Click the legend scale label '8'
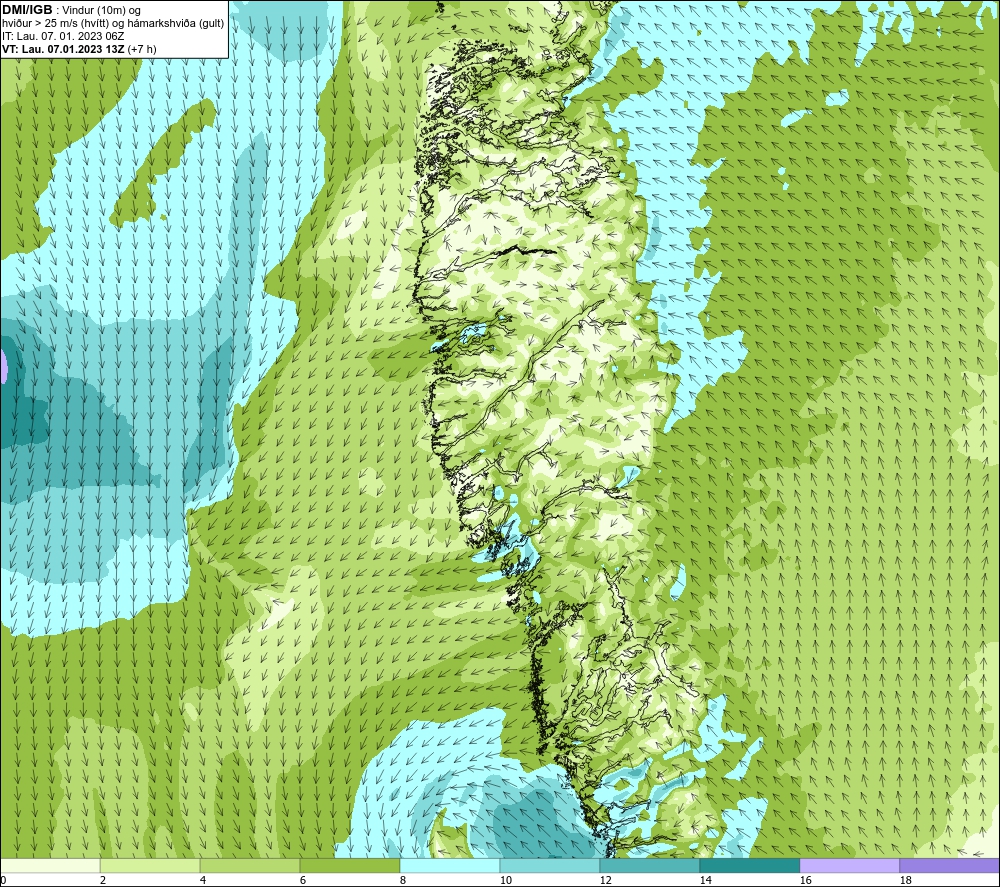 coord(403,880)
